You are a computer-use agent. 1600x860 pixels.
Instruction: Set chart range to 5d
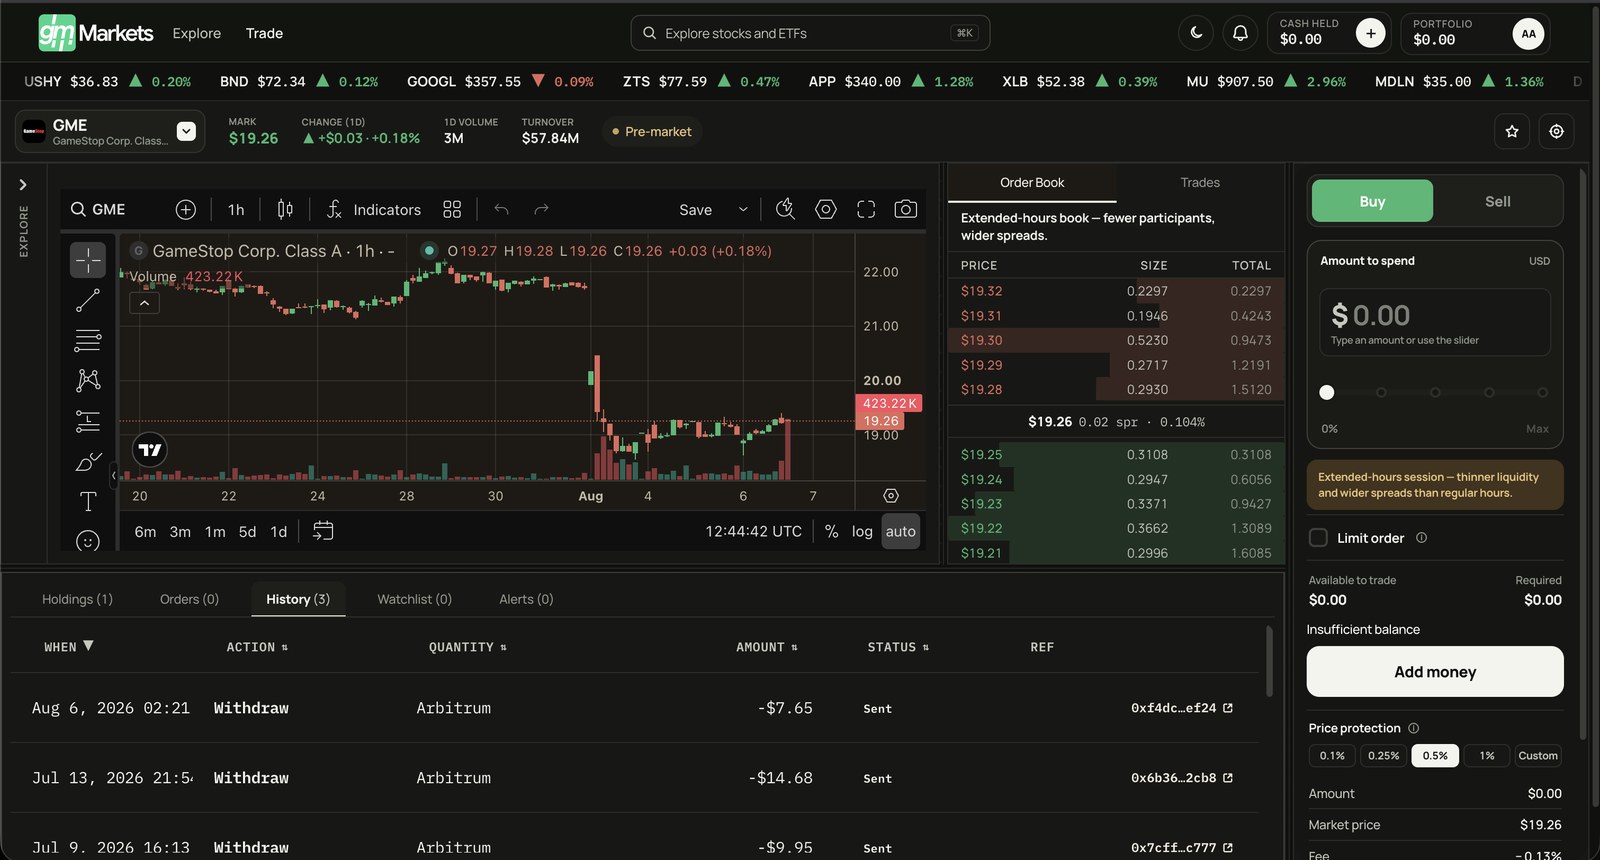click(247, 531)
